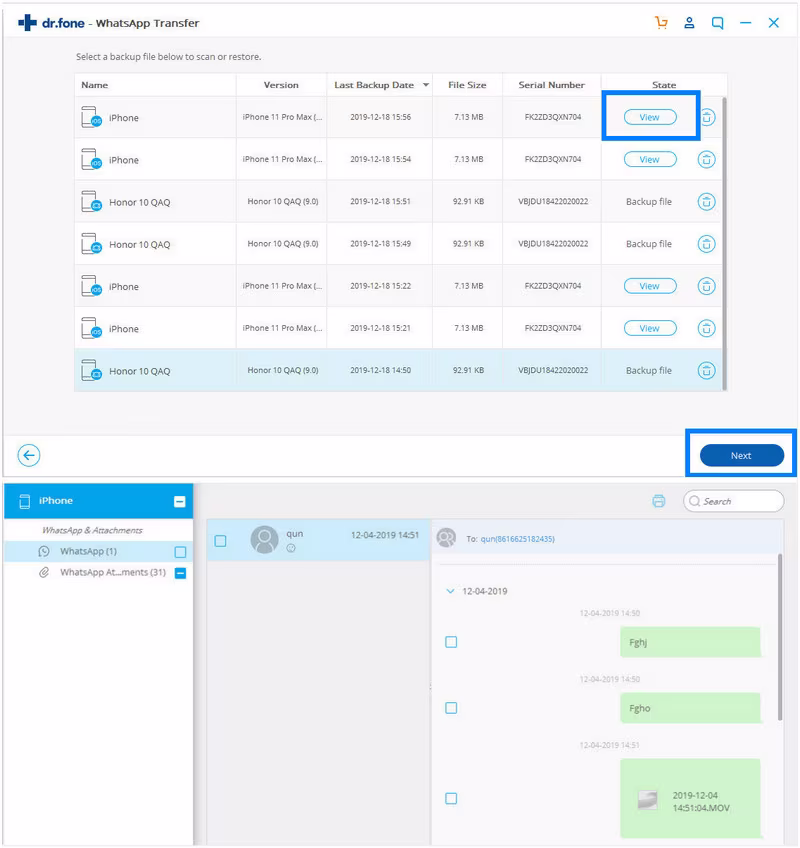Click the Search input field
This screenshot has height=848, width=800.
(733, 501)
